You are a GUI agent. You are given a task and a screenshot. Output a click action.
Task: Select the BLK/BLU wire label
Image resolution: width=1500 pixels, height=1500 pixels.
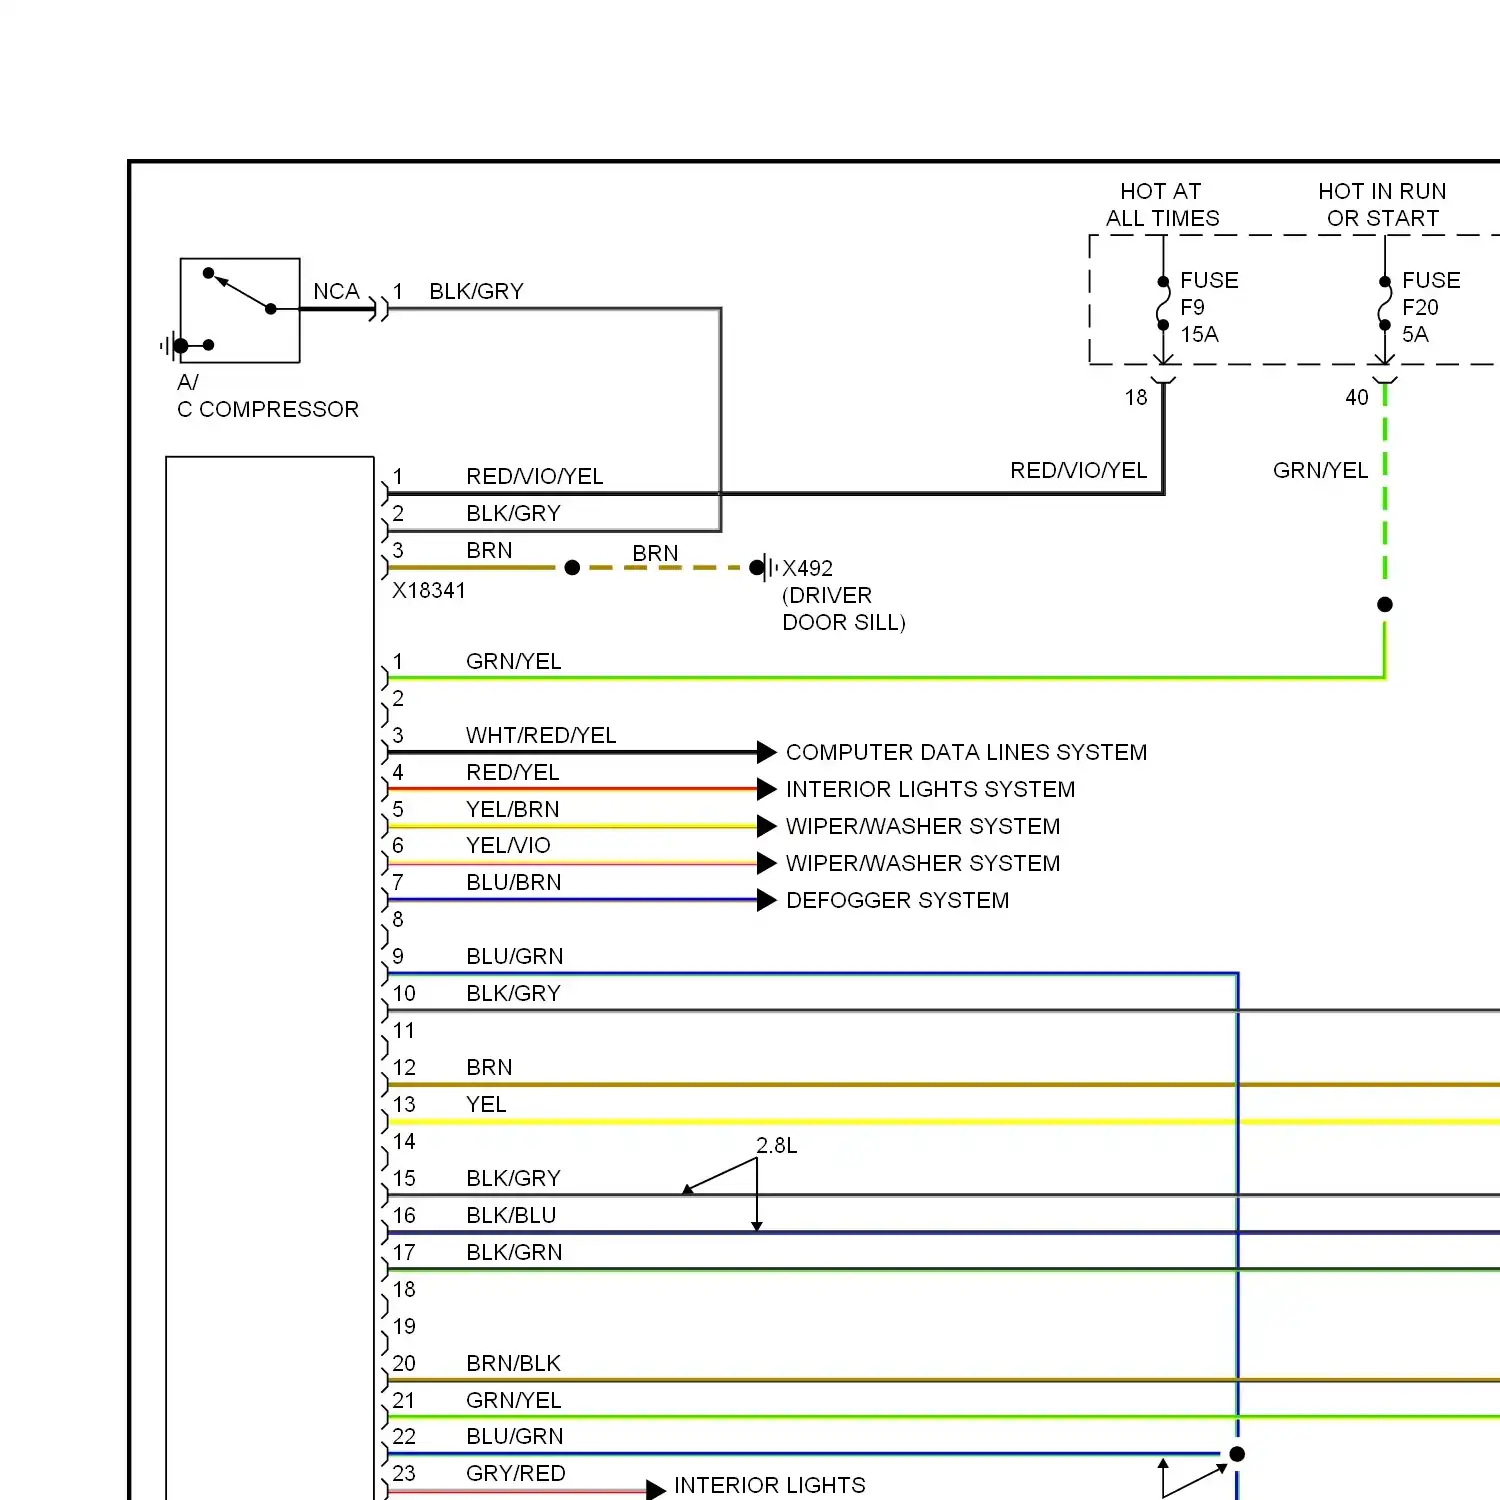click(x=511, y=1216)
